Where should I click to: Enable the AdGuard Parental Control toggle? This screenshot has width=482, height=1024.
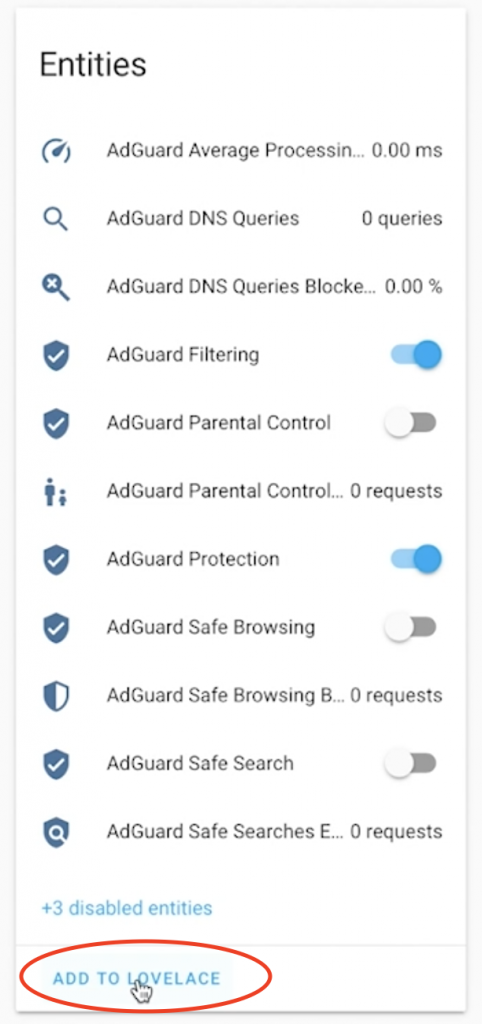[x=410, y=423]
